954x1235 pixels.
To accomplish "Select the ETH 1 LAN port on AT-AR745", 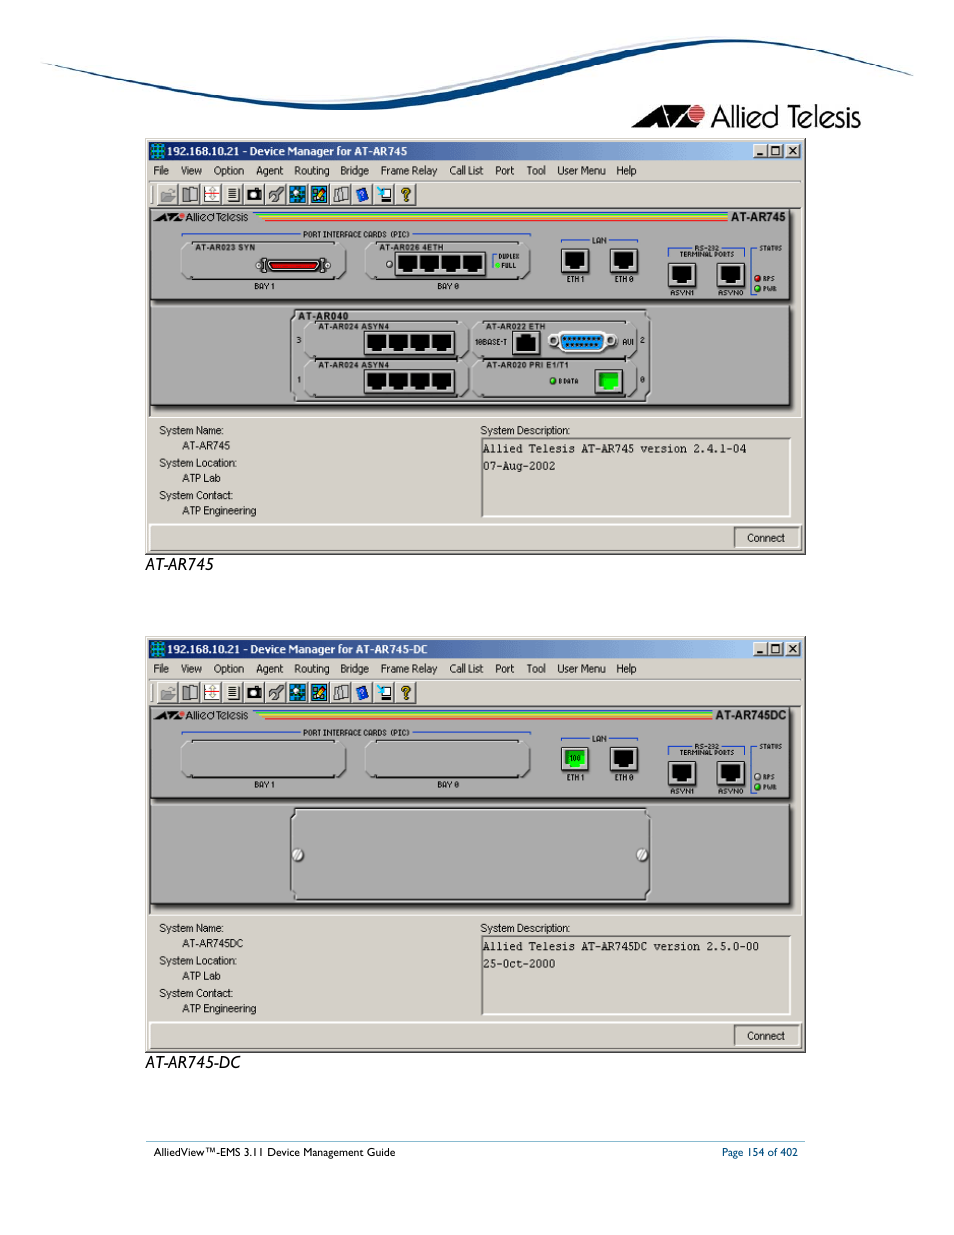I will [575, 261].
